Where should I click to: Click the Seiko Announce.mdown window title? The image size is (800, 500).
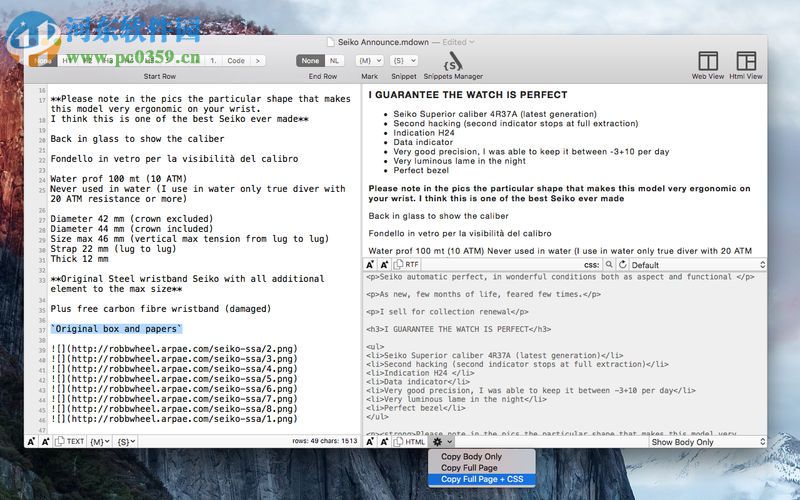click(383, 42)
